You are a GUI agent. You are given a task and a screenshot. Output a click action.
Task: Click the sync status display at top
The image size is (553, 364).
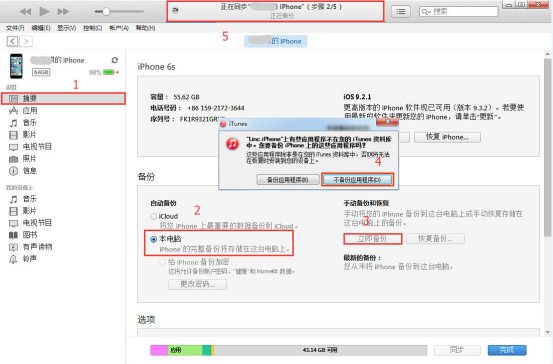(x=275, y=11)
